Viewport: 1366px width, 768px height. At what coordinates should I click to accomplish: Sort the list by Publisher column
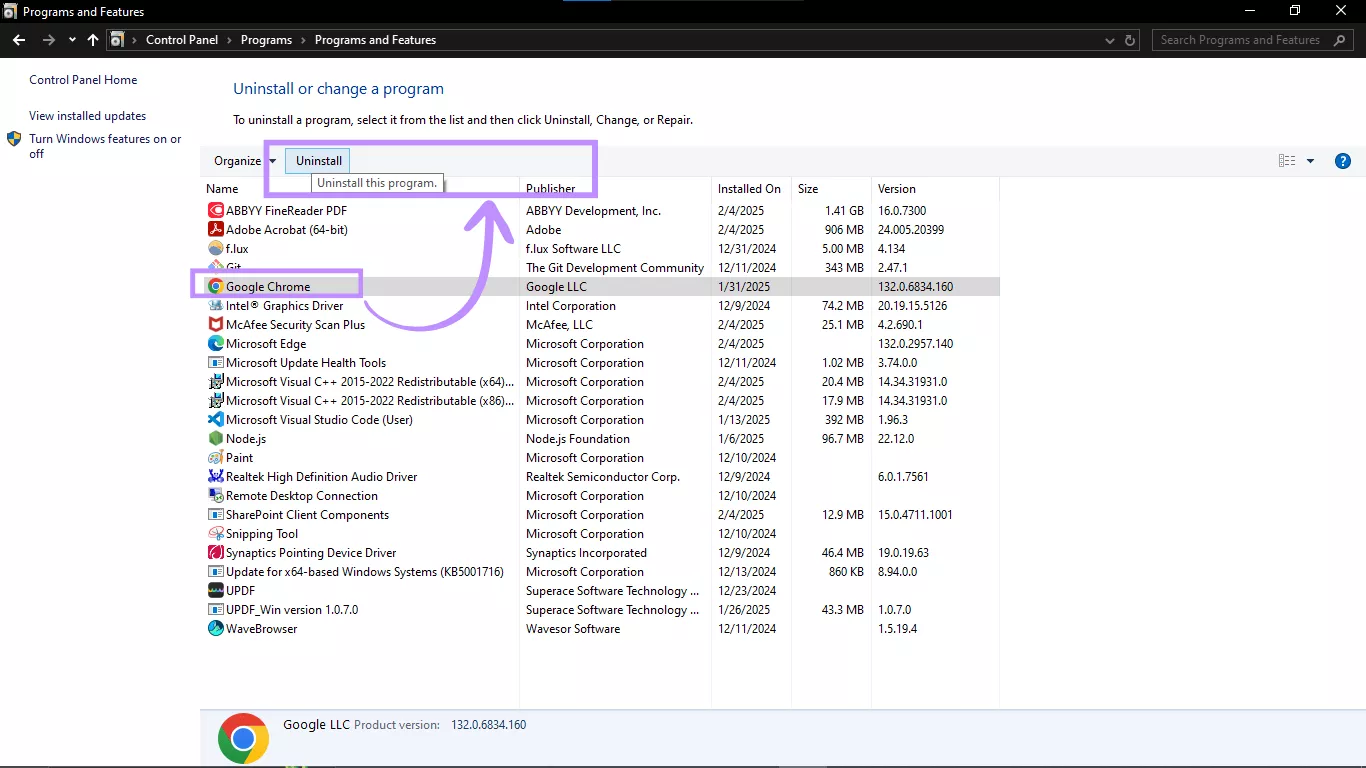550,189
